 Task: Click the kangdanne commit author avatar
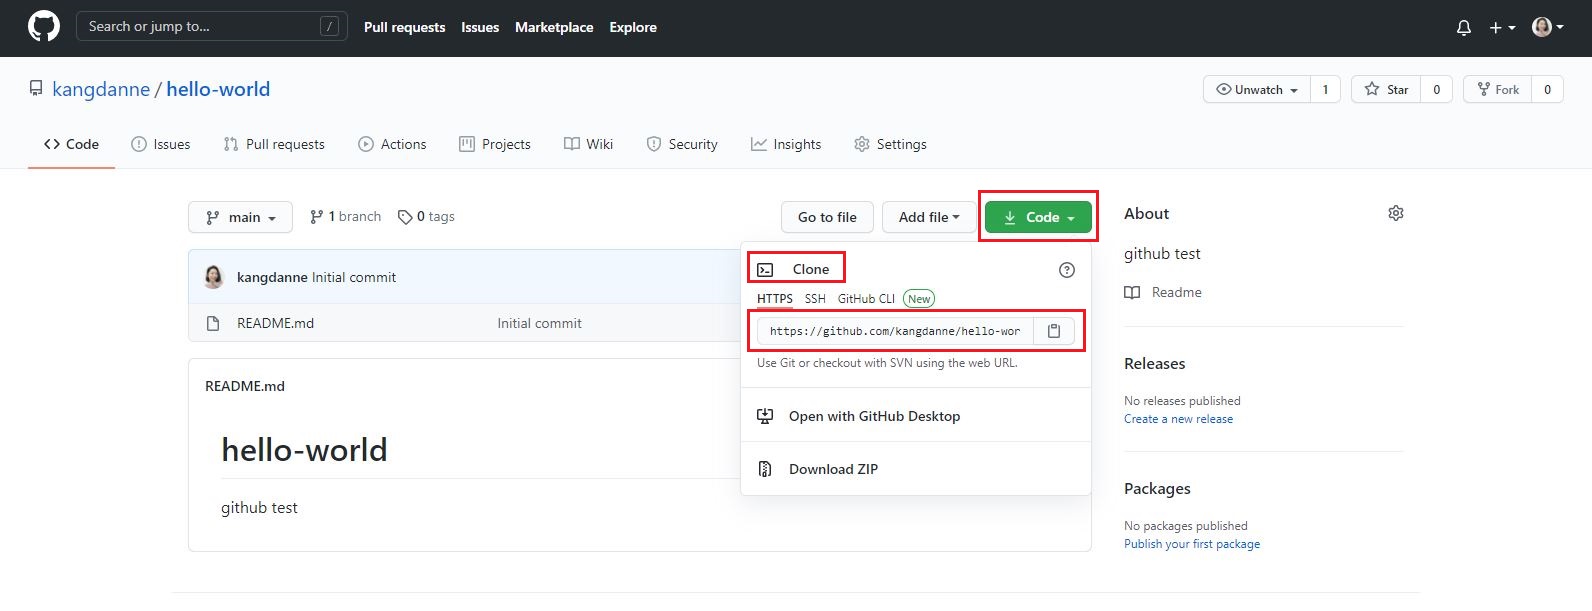214,277
